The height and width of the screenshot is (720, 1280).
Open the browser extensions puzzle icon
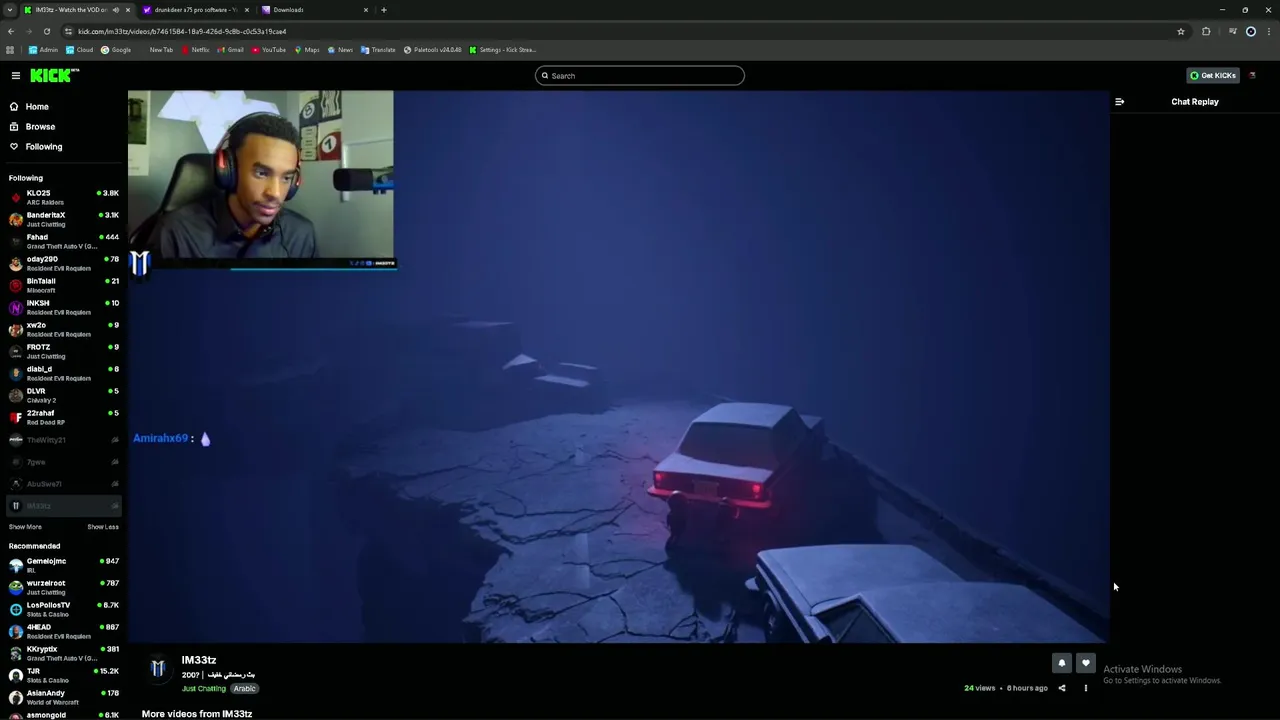pyautogui.click(x=1206, y=31)
